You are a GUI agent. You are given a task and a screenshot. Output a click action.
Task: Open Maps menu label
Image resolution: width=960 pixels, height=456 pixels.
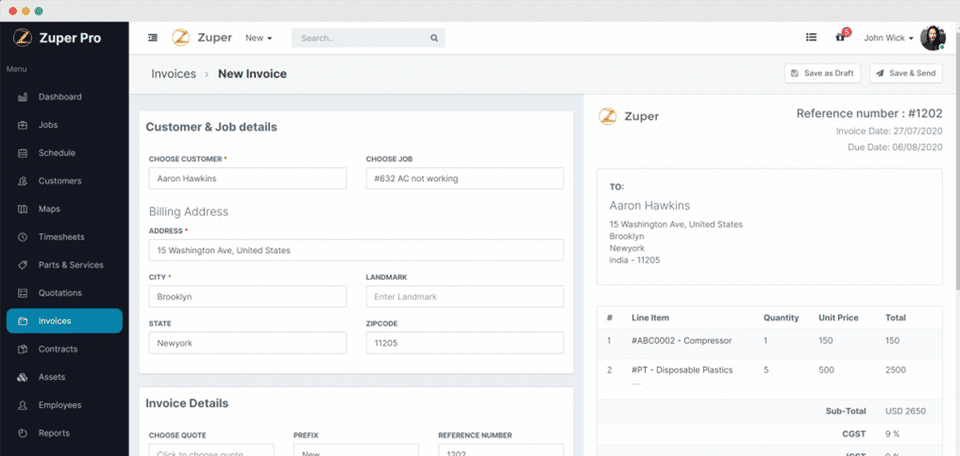coord(50,209)
